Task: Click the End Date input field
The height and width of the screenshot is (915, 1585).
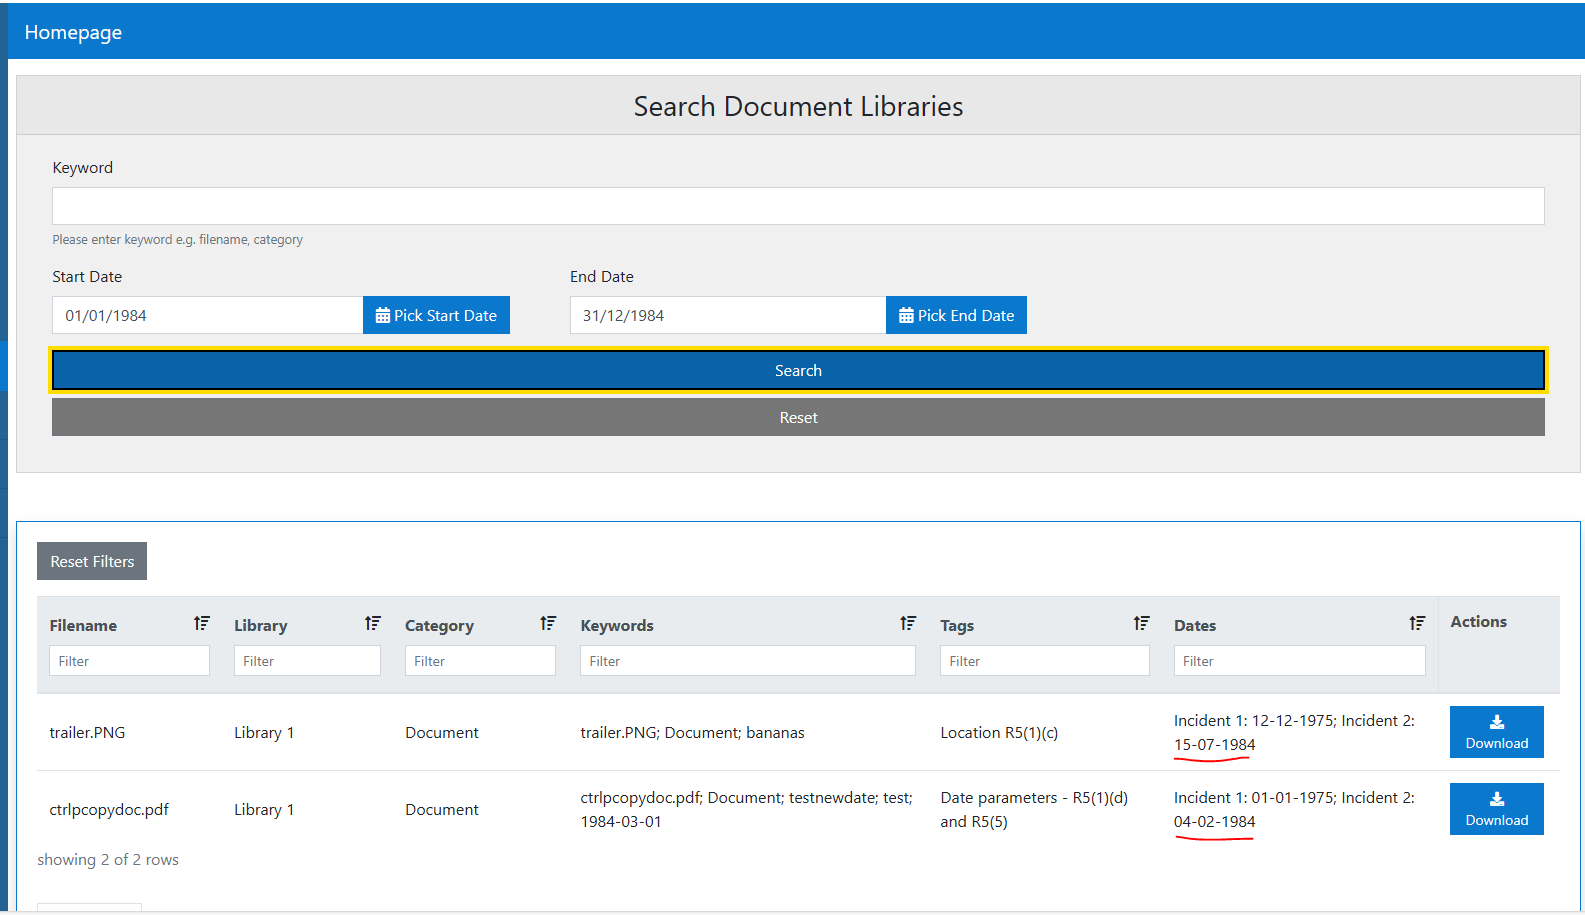Action: [x=728, y=315]
